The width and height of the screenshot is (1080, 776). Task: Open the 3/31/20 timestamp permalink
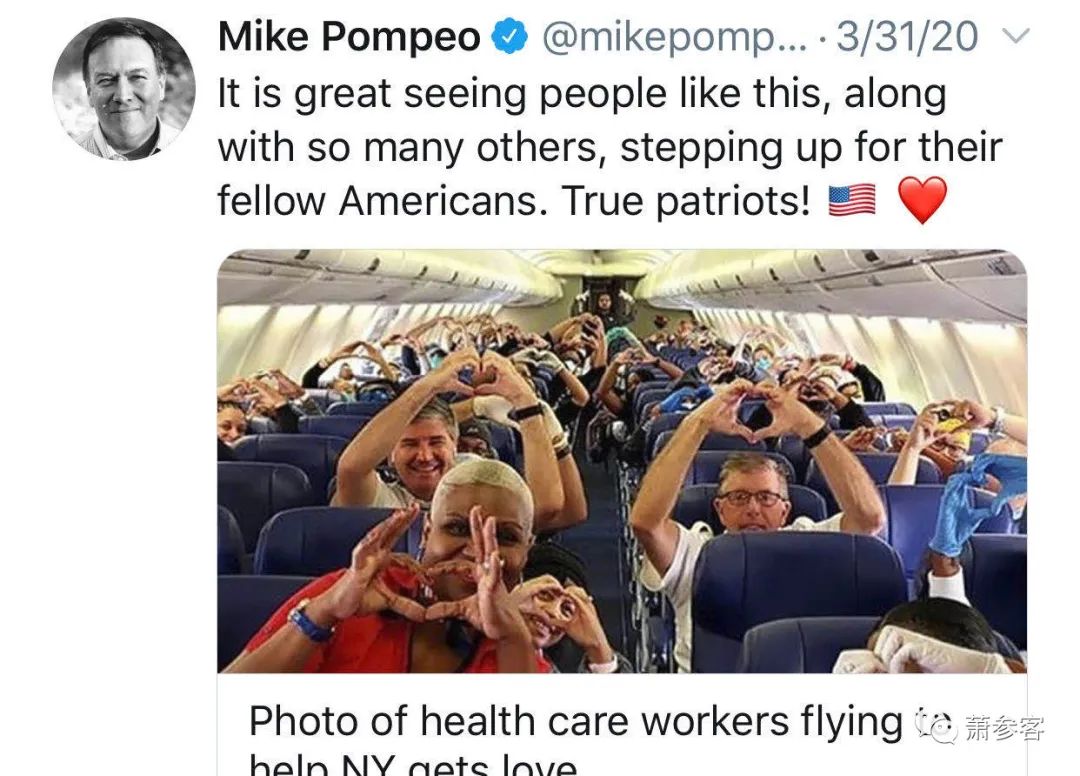click(907, 37)
